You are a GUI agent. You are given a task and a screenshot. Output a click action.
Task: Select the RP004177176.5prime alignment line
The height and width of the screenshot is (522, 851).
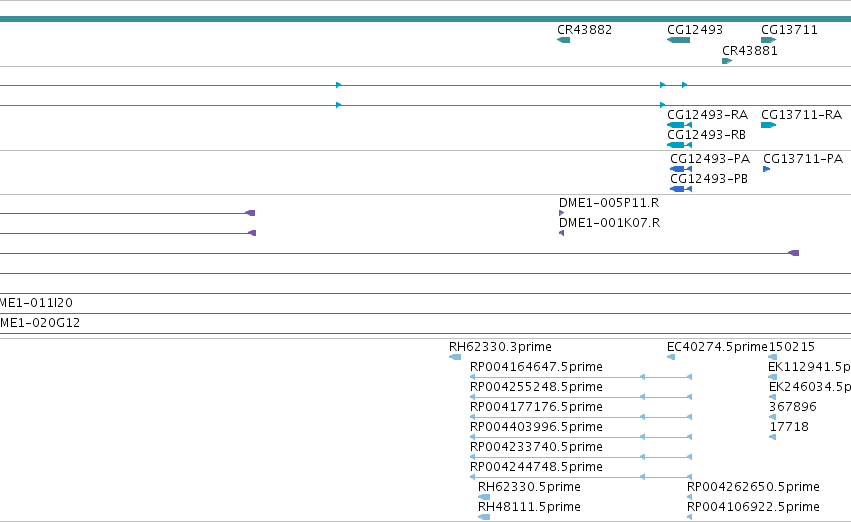pos(581,417)
